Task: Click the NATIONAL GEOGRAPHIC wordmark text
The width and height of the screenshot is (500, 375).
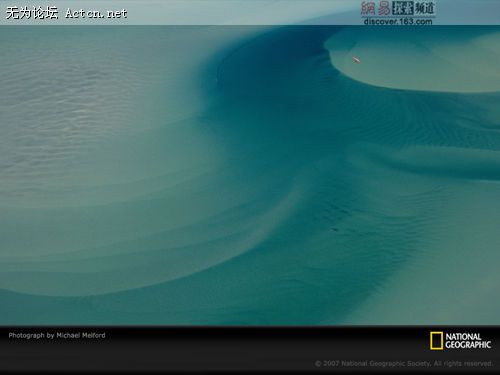Action: tap(468, 341)
